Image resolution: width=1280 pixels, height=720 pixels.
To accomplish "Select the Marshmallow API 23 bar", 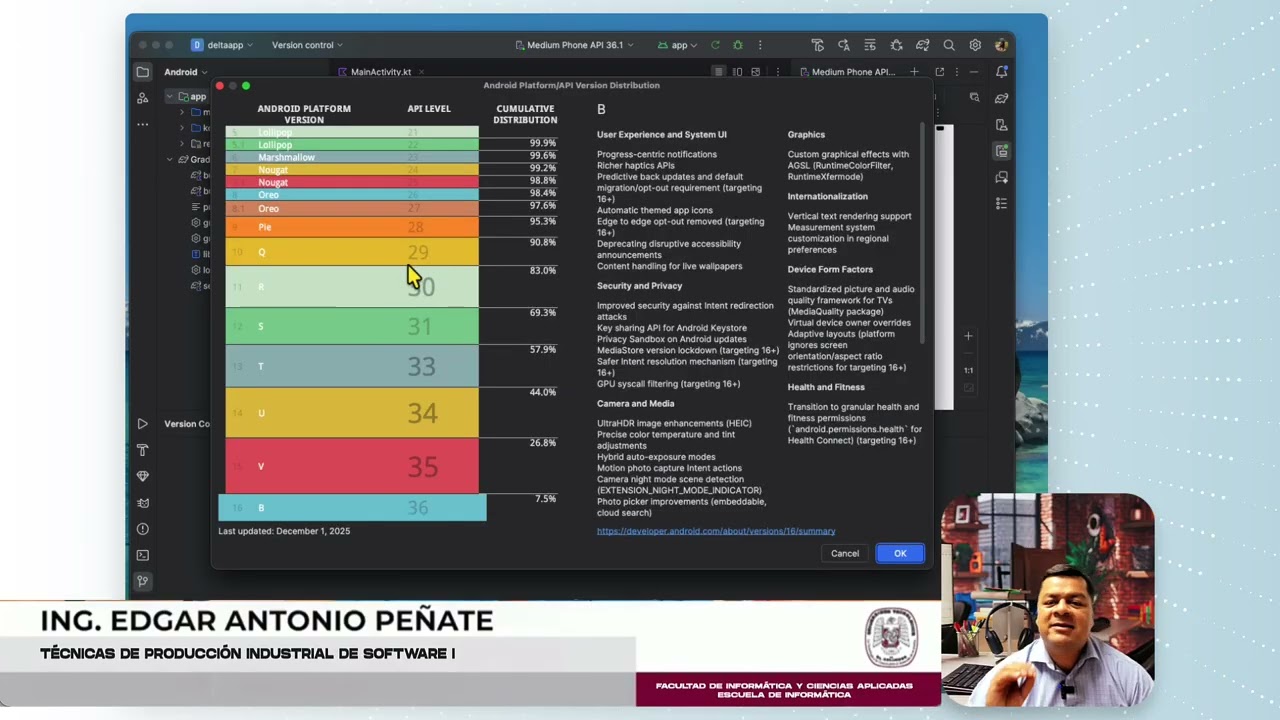I will (x=352, y=158).
